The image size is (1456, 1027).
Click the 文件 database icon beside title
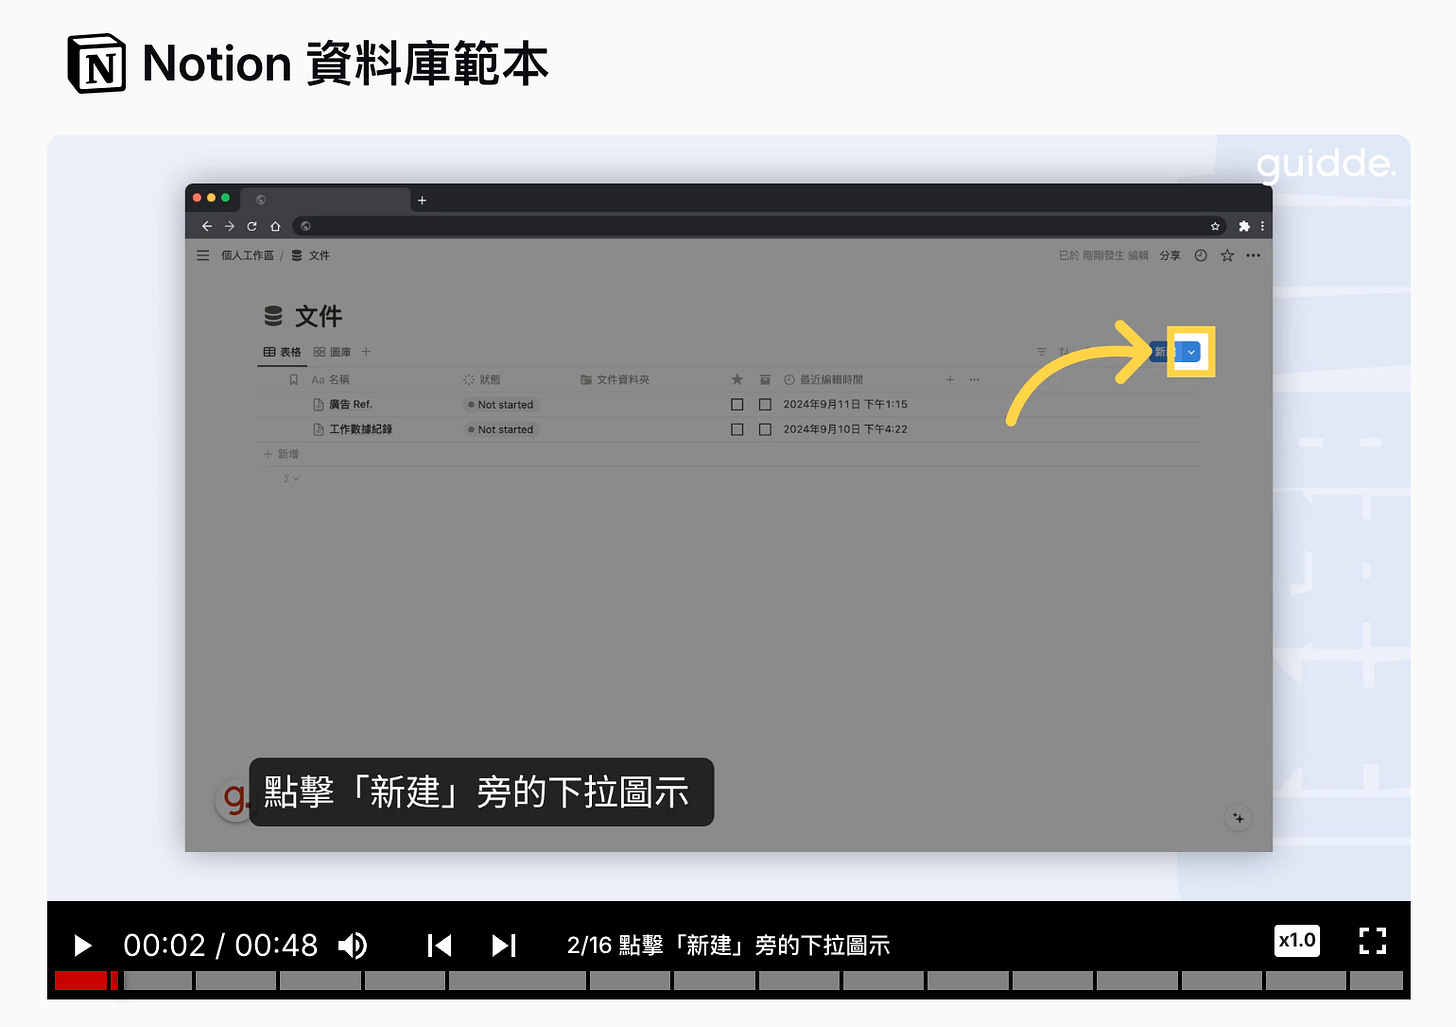coord(273,316)
